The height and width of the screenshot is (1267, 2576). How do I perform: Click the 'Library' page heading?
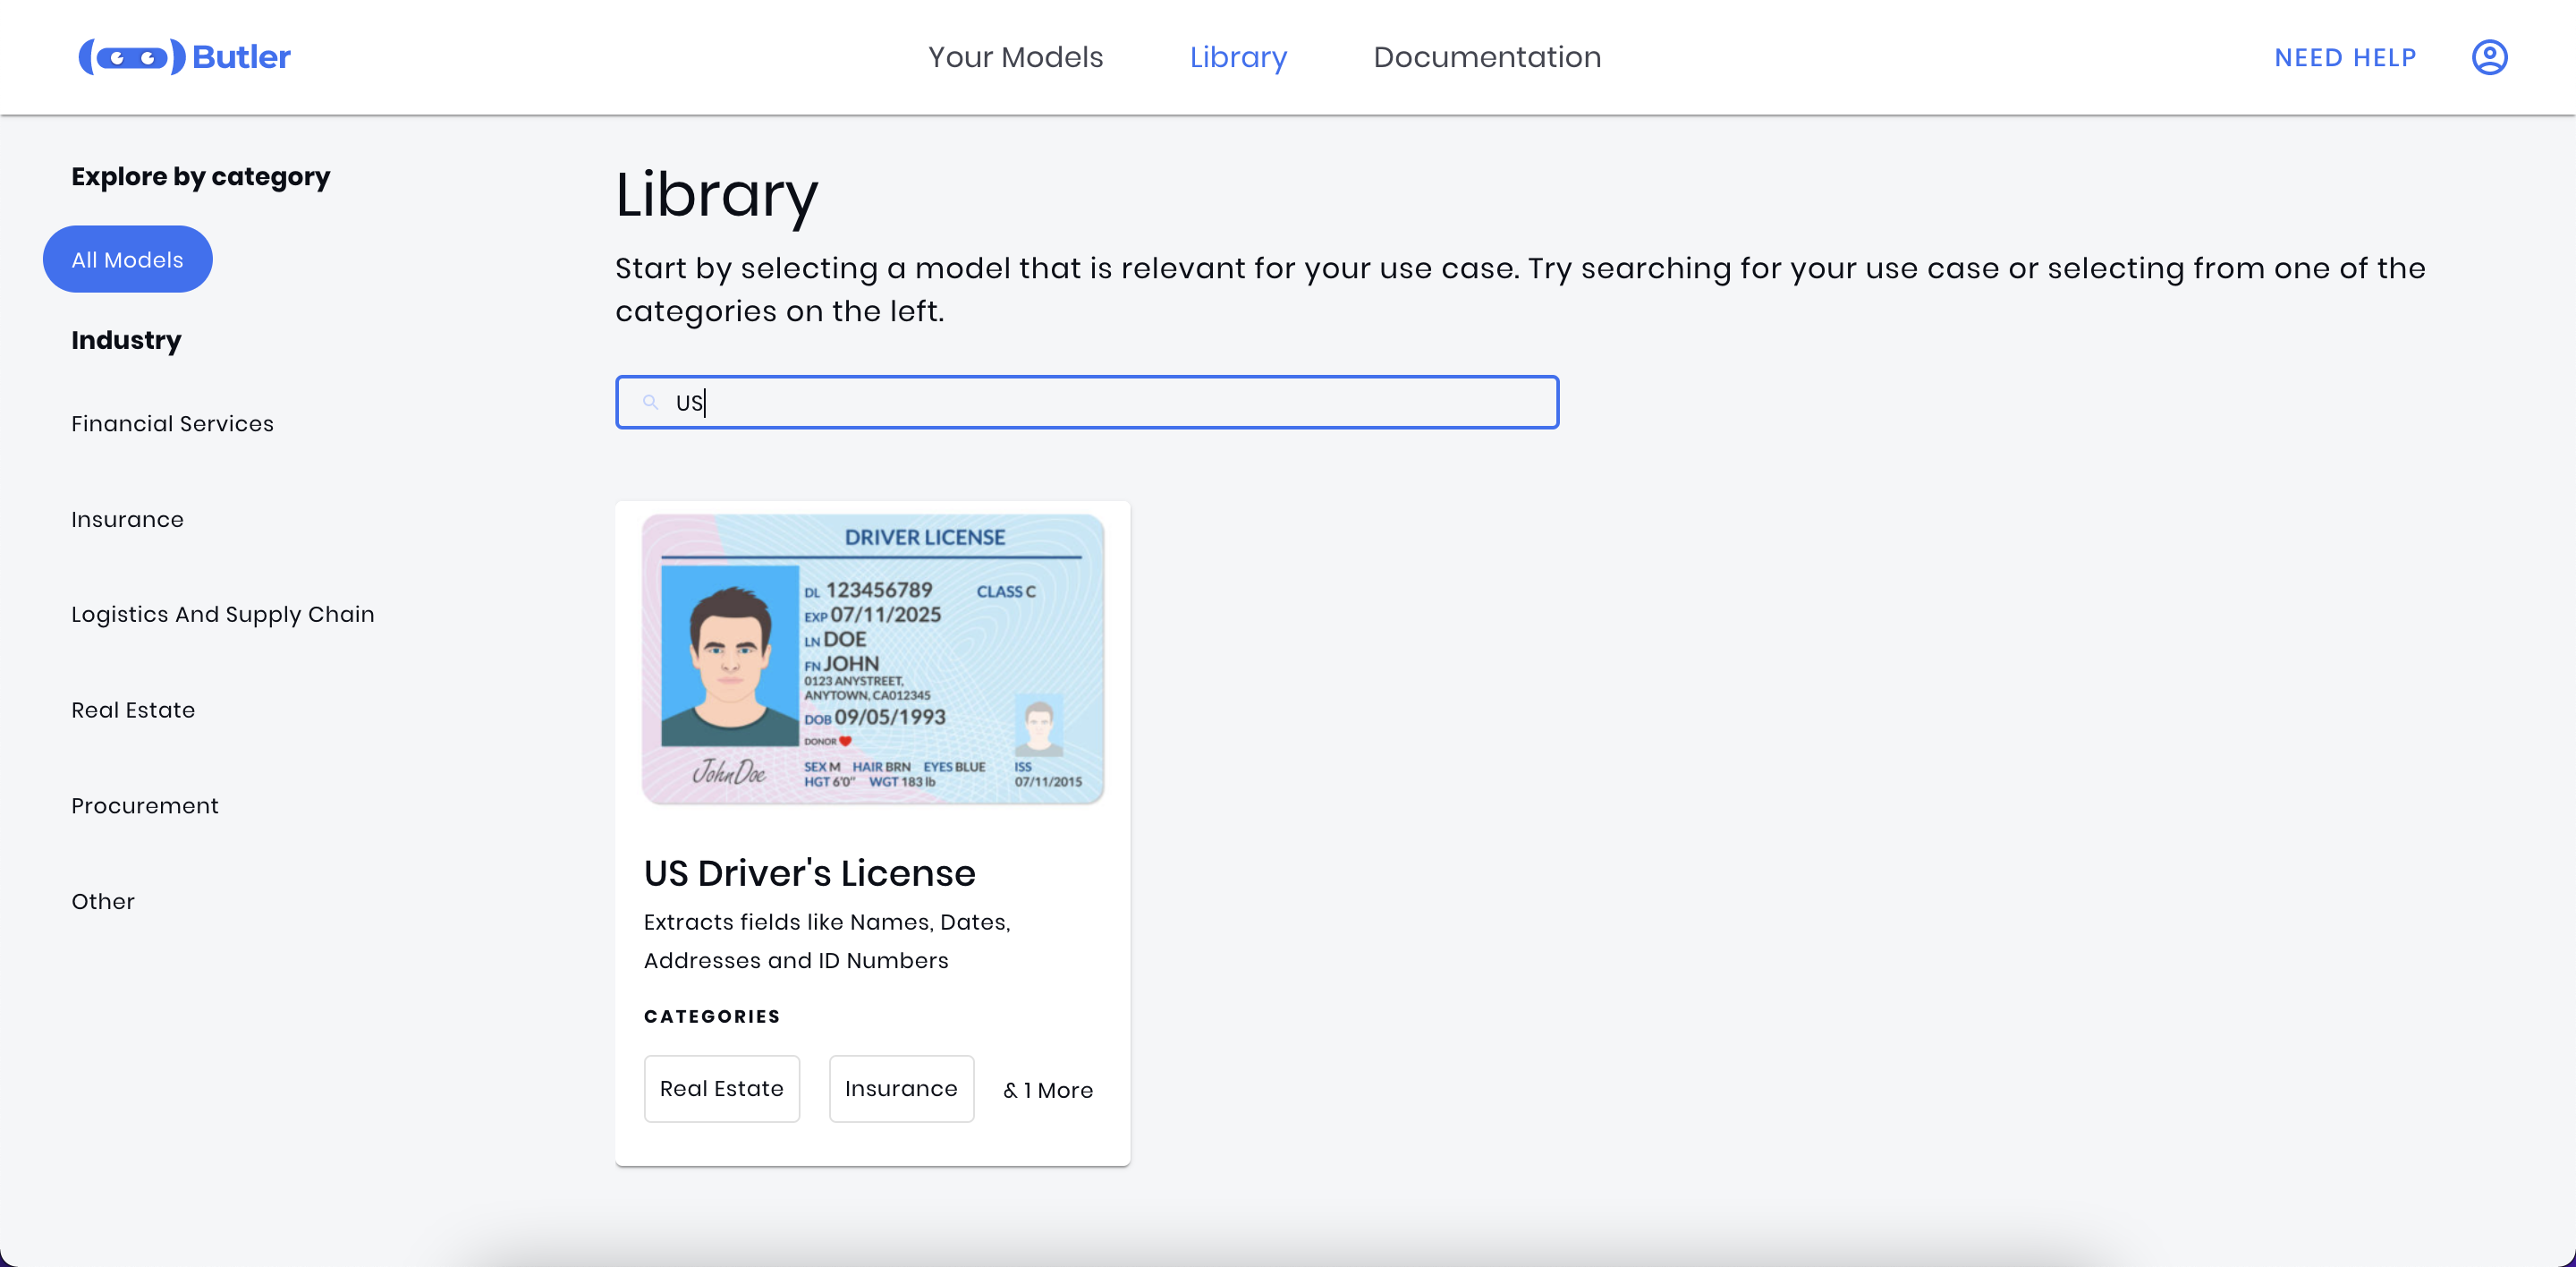(717, 195)
